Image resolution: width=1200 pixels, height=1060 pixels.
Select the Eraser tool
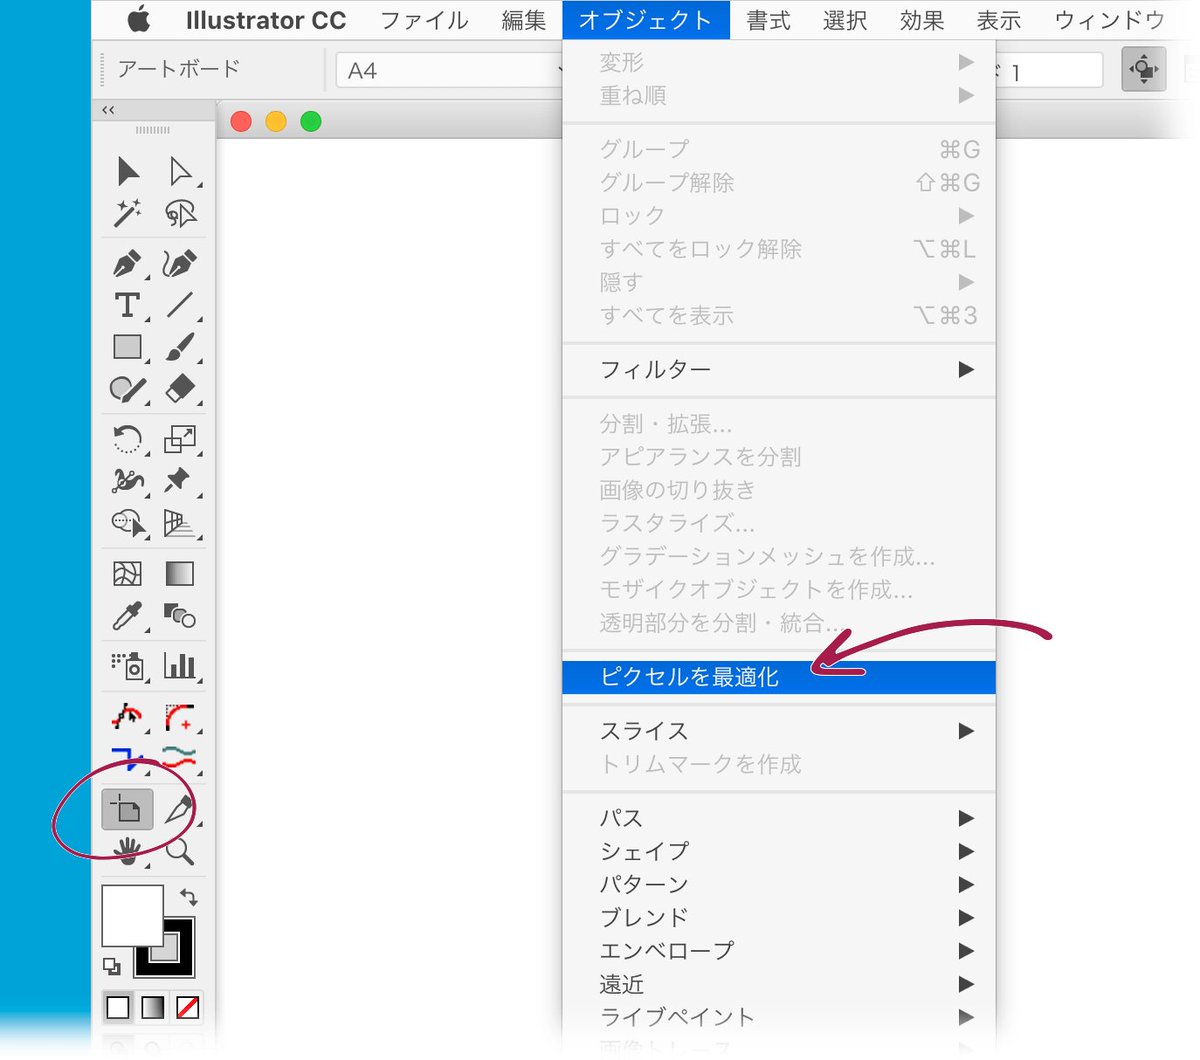pyautogui.click(x=180, y=388)
